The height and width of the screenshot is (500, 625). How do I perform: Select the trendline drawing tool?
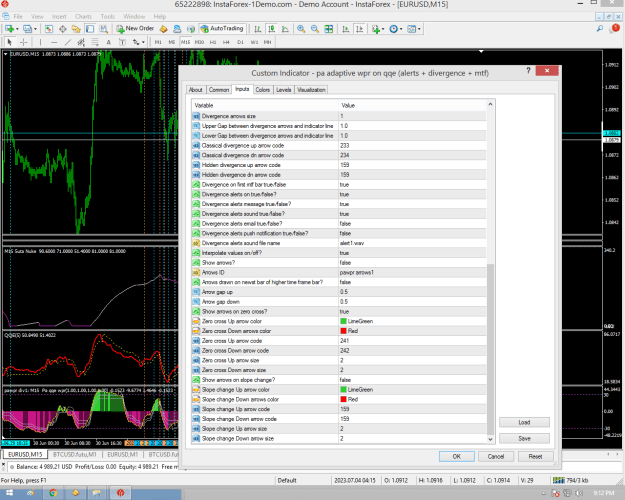[x=68, y=42]
